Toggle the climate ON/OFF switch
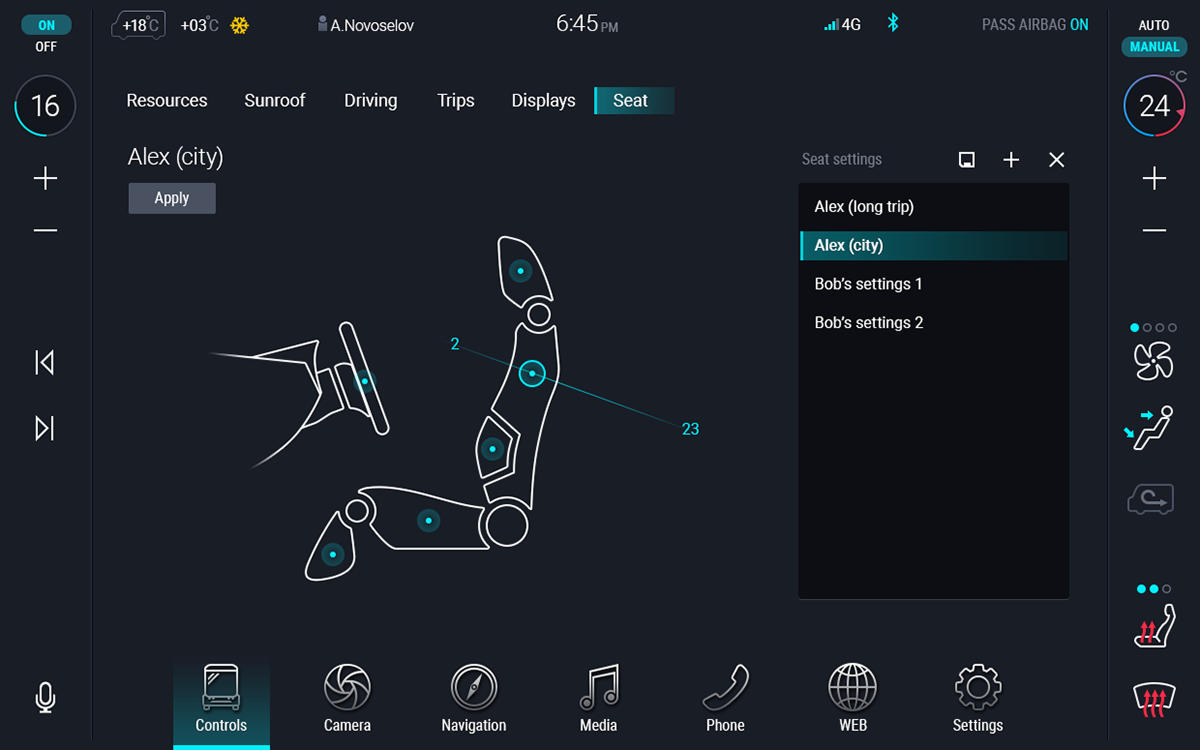Image resolution: width=1200 pixels, height=750 pixels. point(46,36)
